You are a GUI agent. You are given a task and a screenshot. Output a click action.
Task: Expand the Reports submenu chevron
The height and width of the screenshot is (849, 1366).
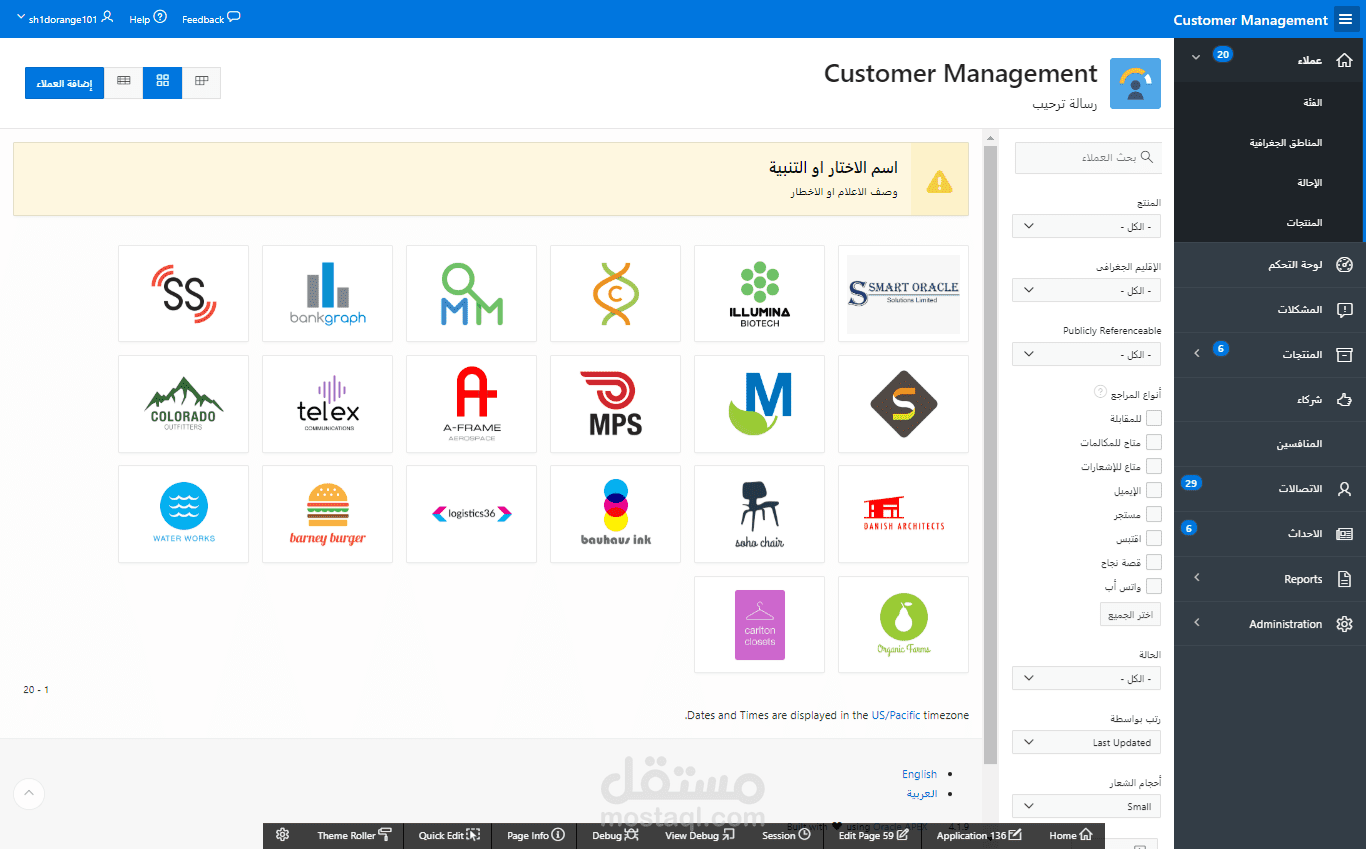coord(1196,578)
